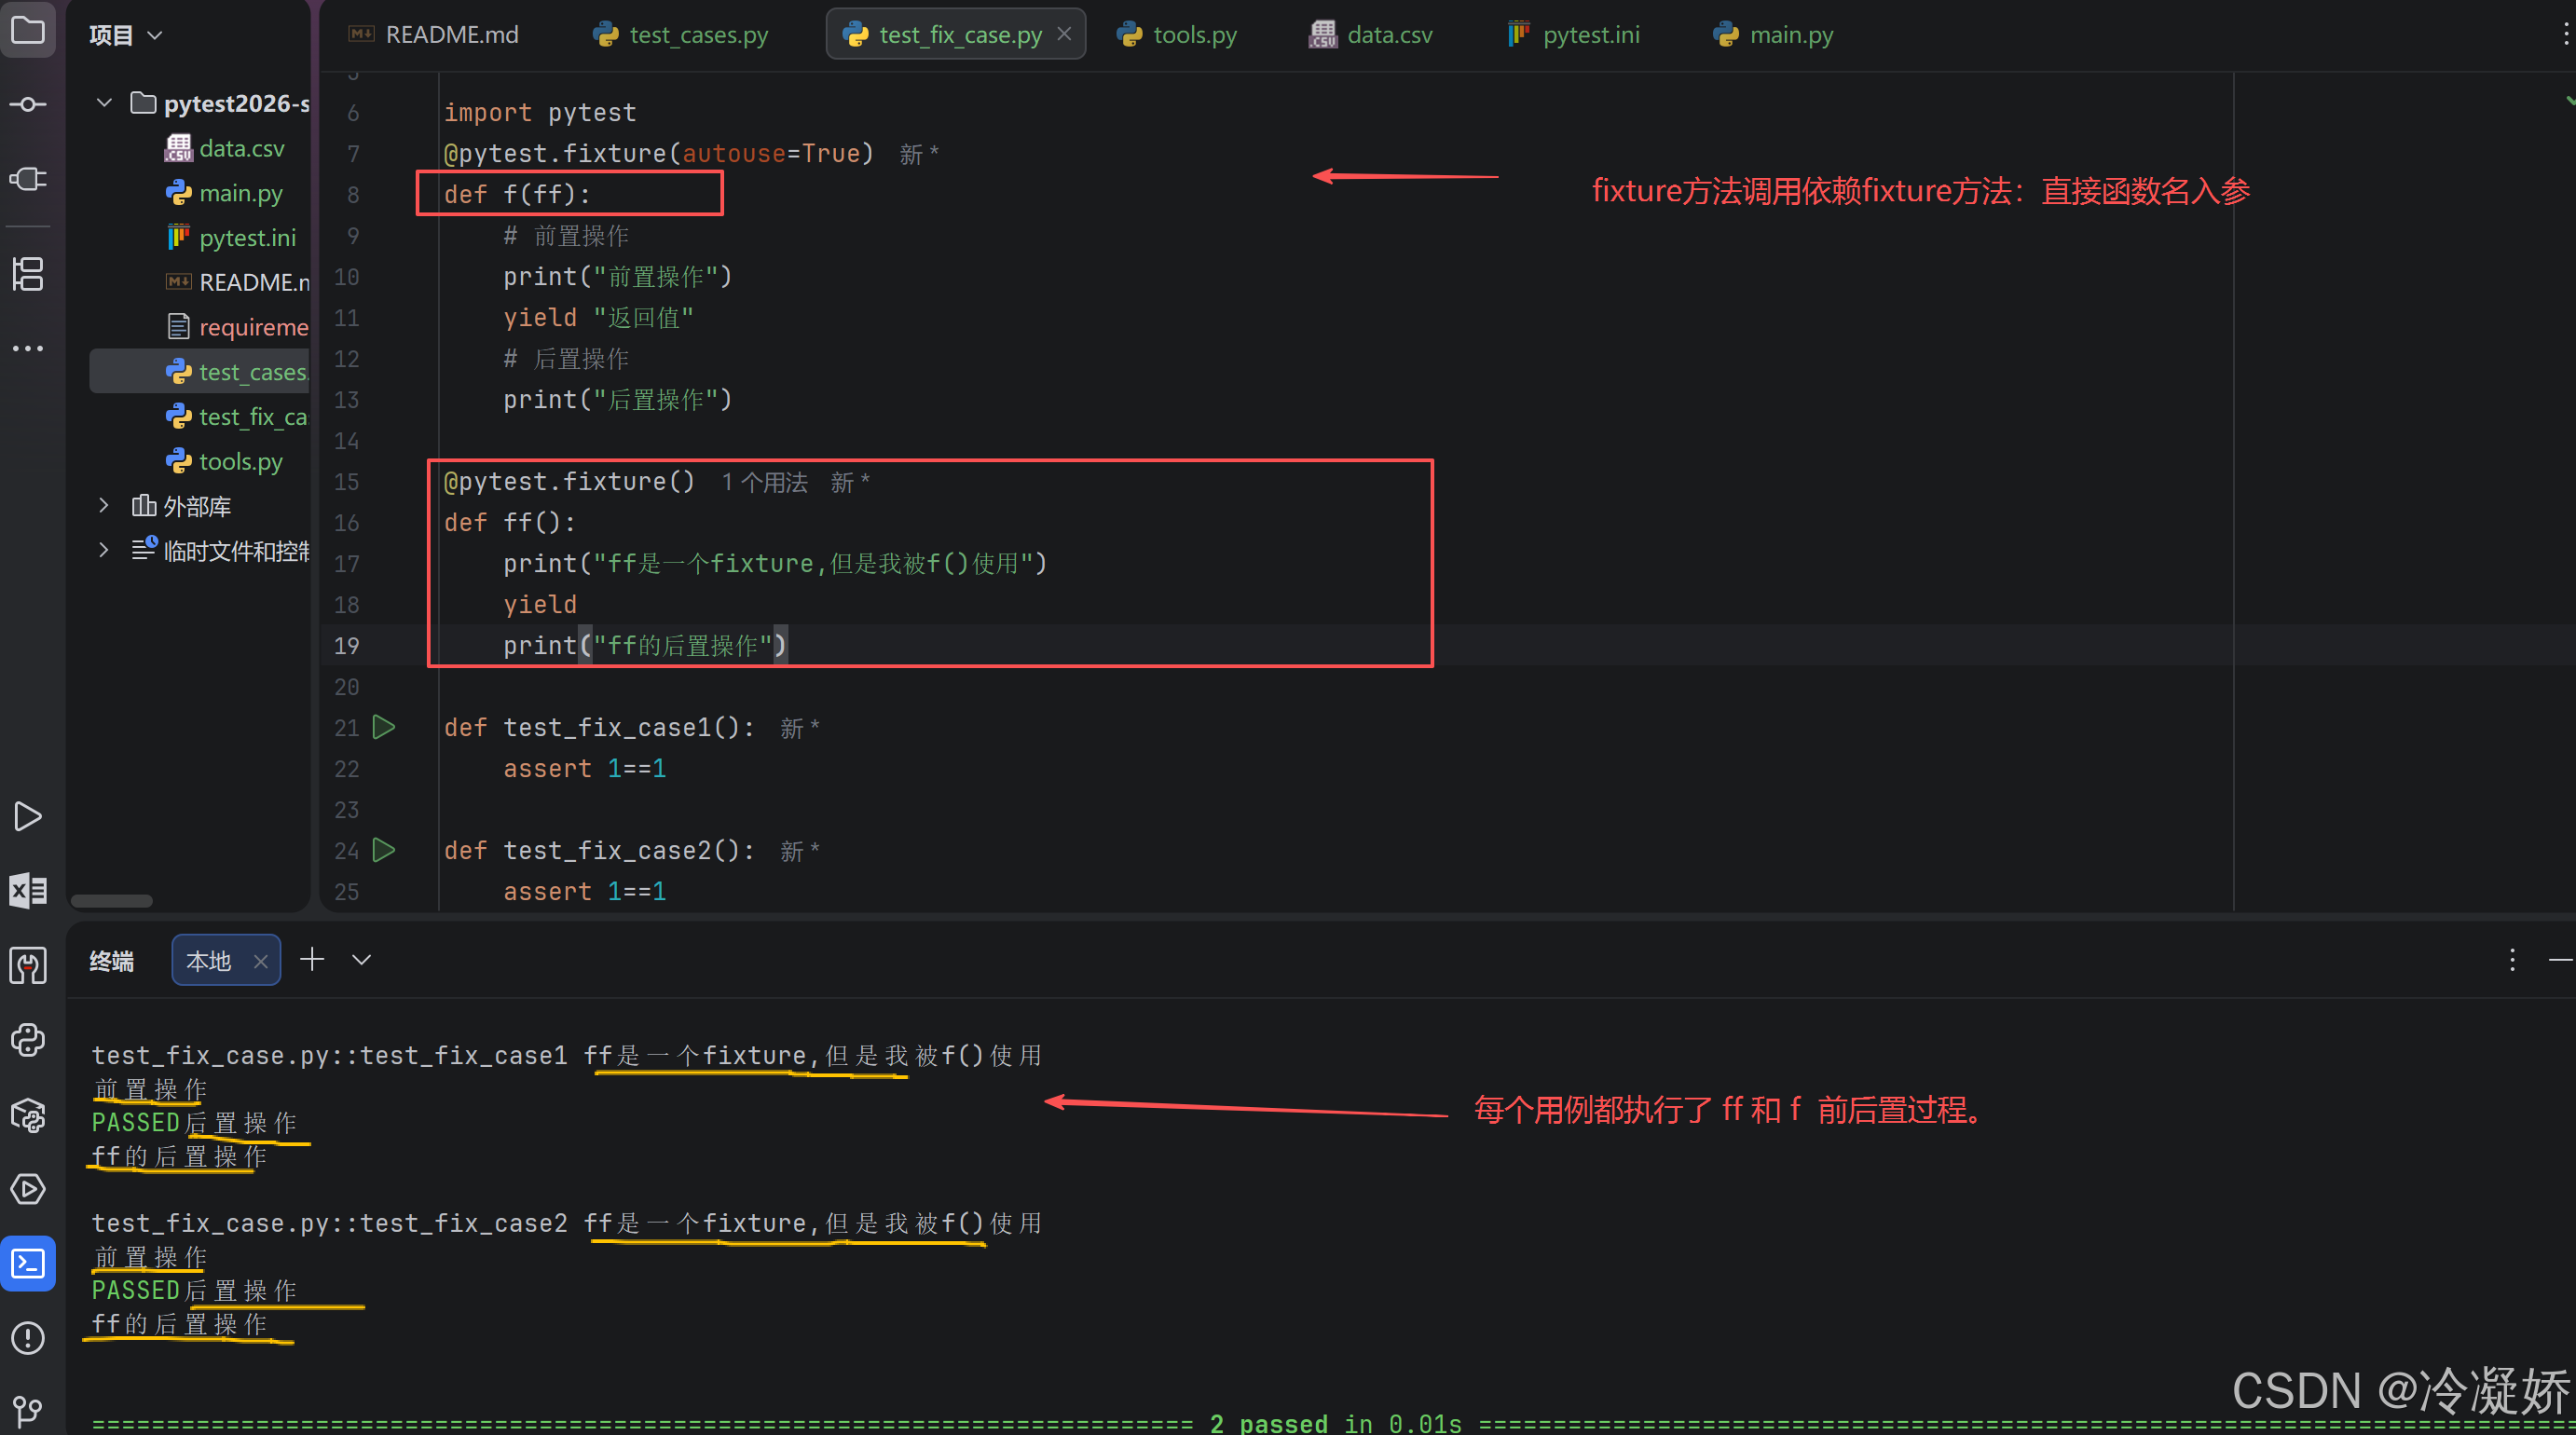Close the test_fix_case.py editor tab

coord(1064,34)
